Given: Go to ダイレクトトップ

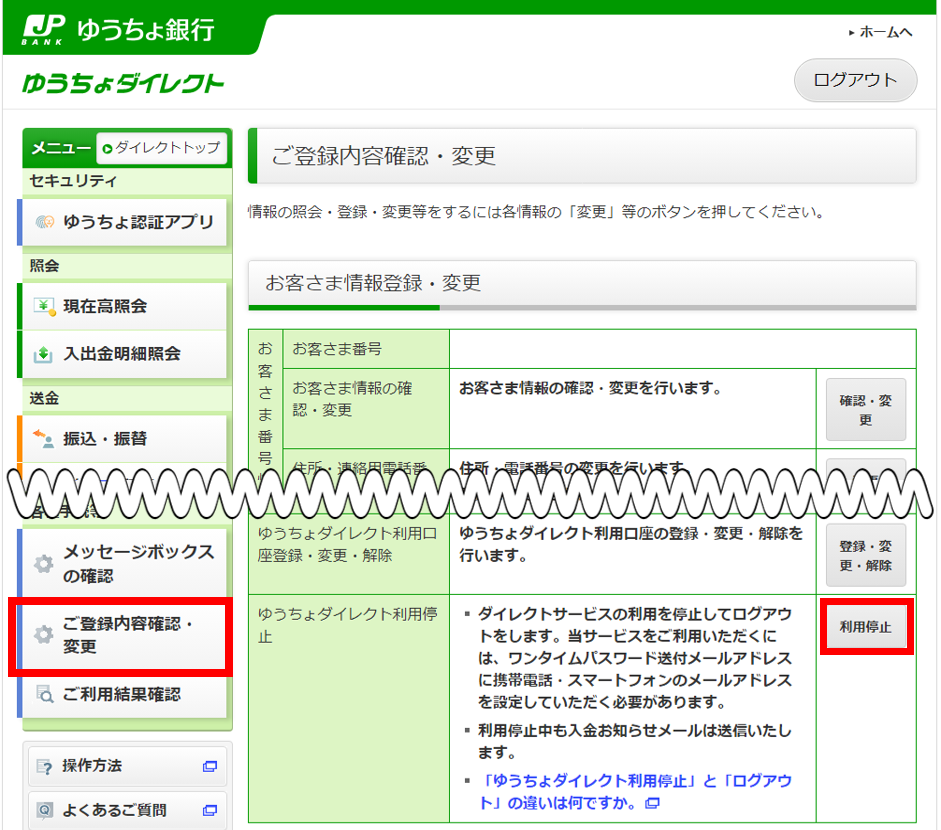Looking at the screenshot, I should tap(161, 148).
